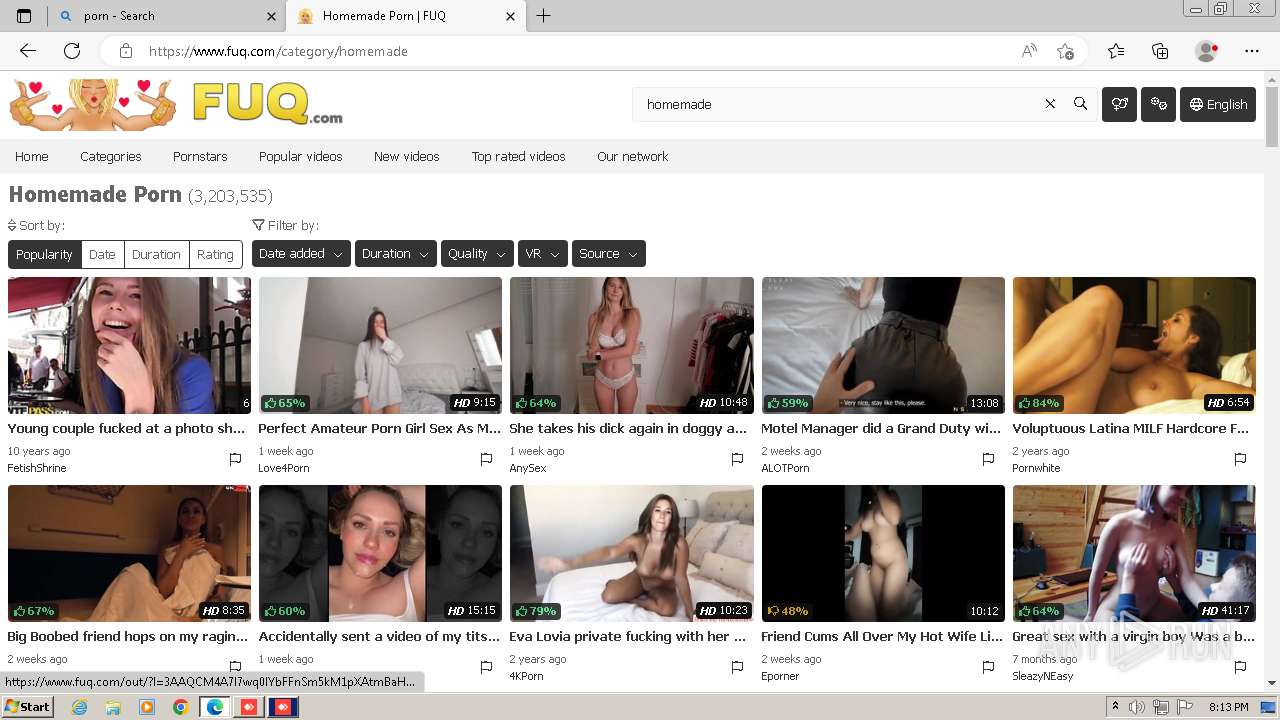Expand the Source filter dropdown
This screenshot has width=1280, height=720.
point(609,254)
